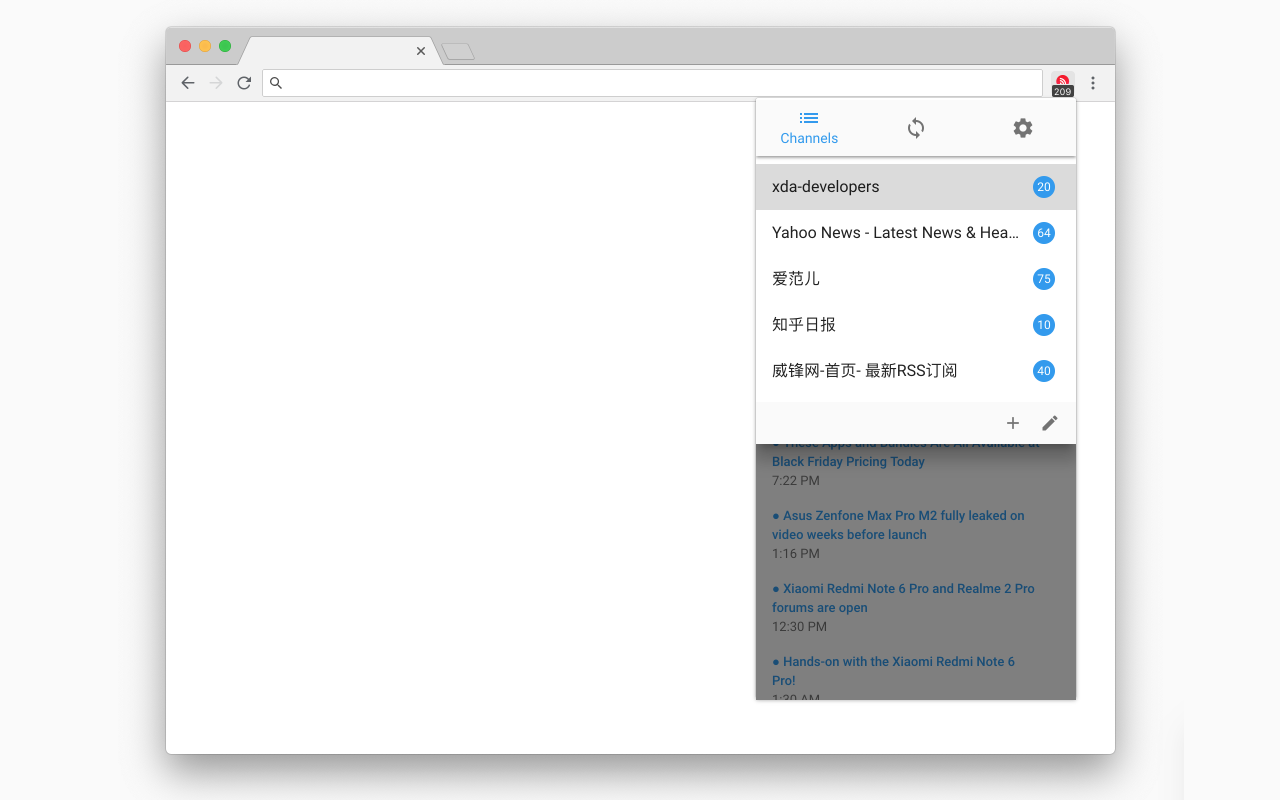Select the xda-developers channel
1280x800 pixels.
[916, 187]
